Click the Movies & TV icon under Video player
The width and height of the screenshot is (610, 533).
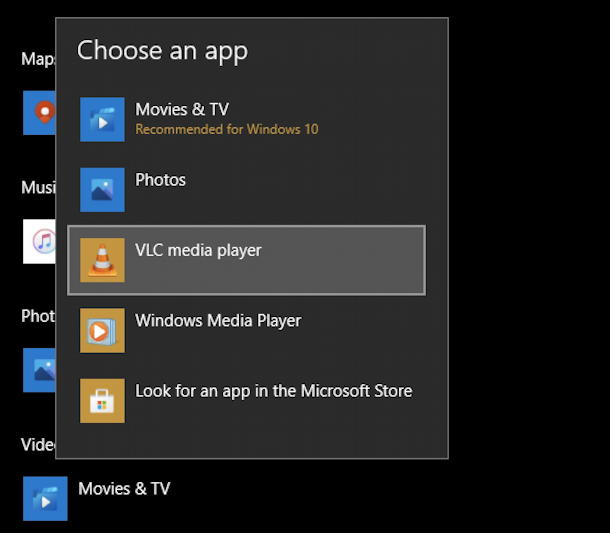point(45,498)
